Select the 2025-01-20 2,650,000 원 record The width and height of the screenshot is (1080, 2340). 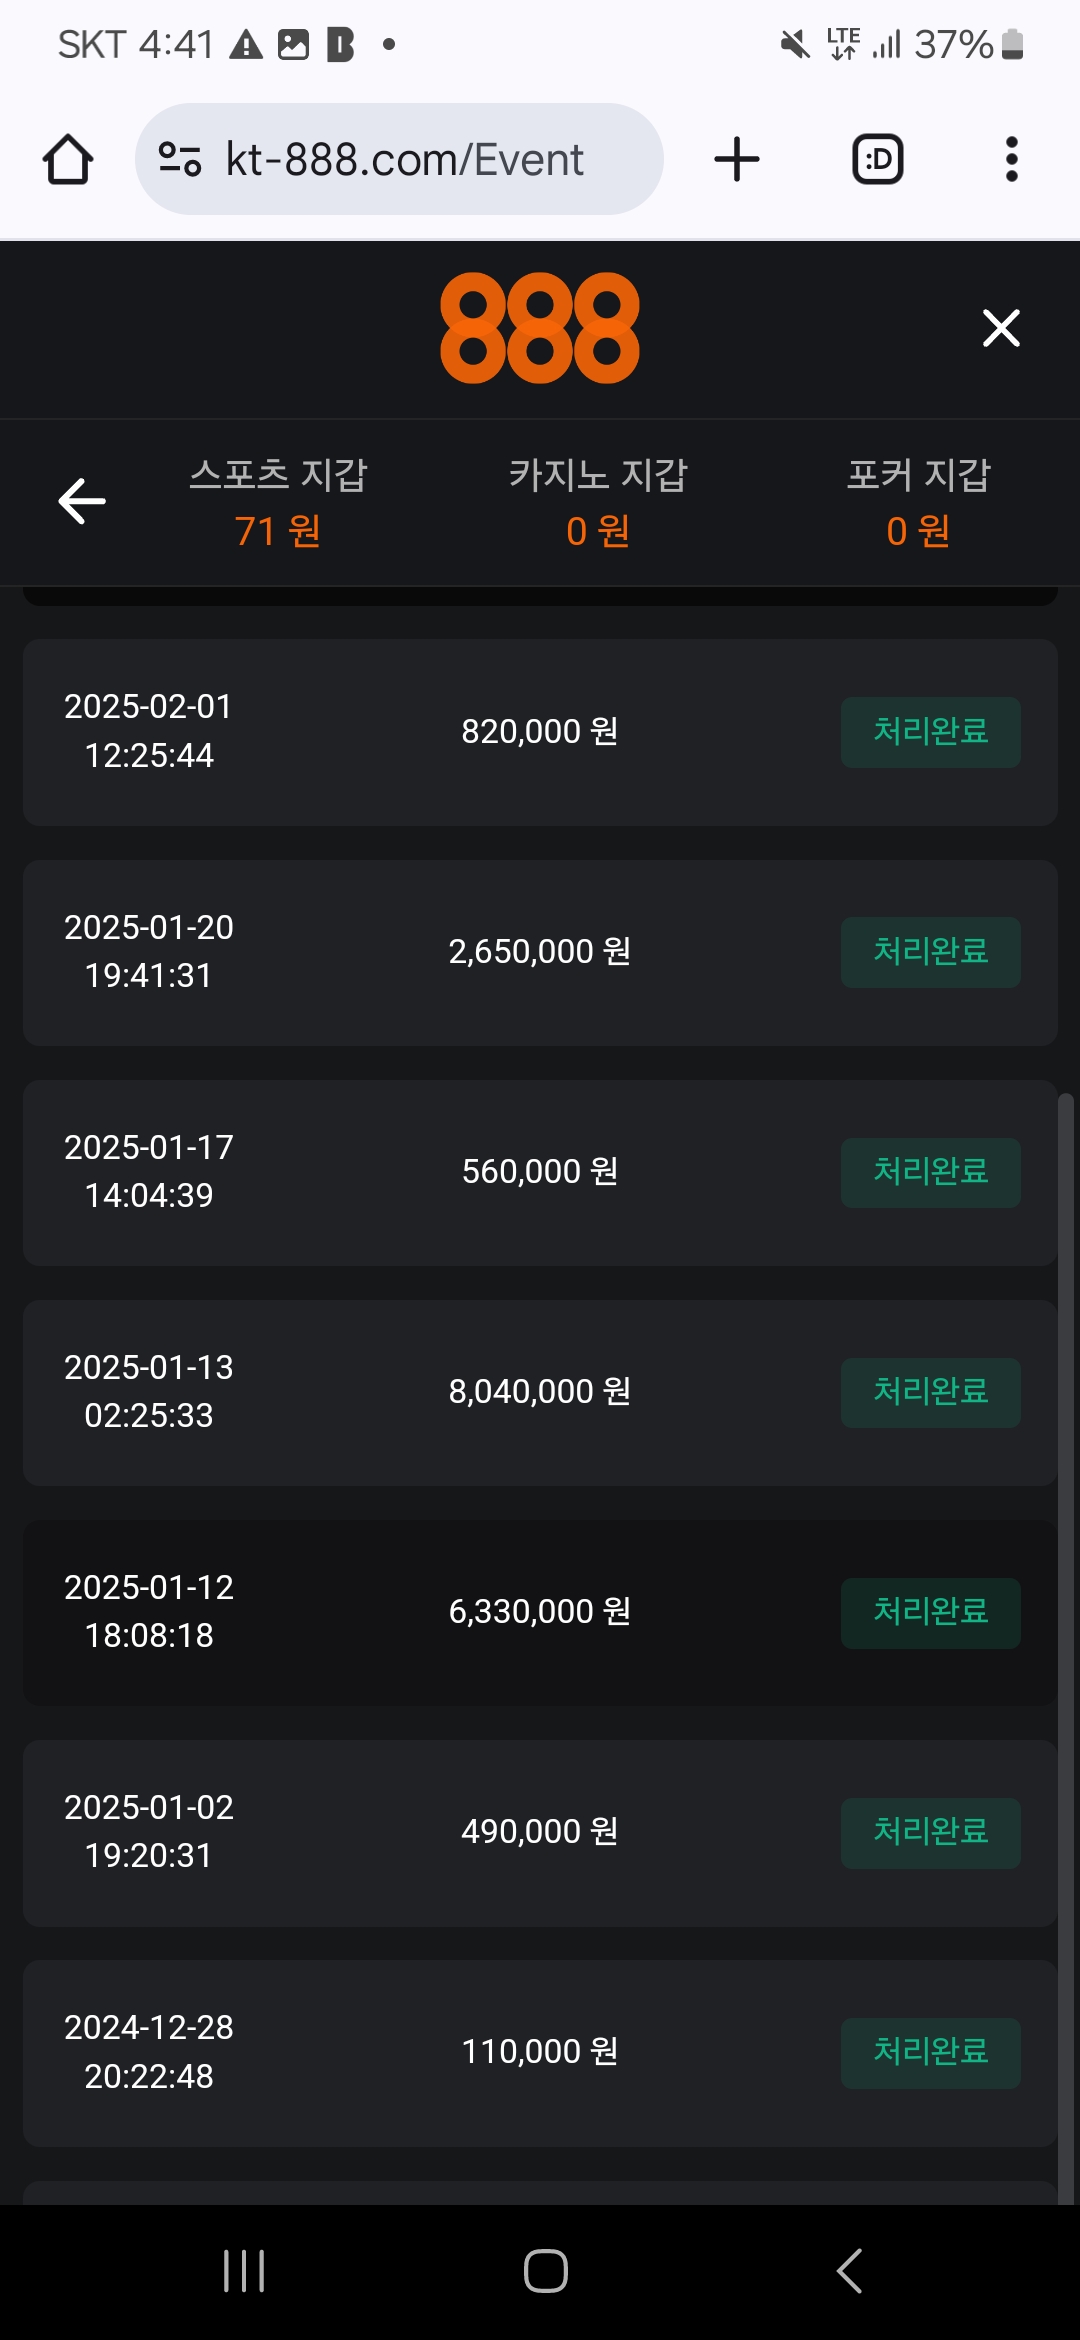[540, 953]
